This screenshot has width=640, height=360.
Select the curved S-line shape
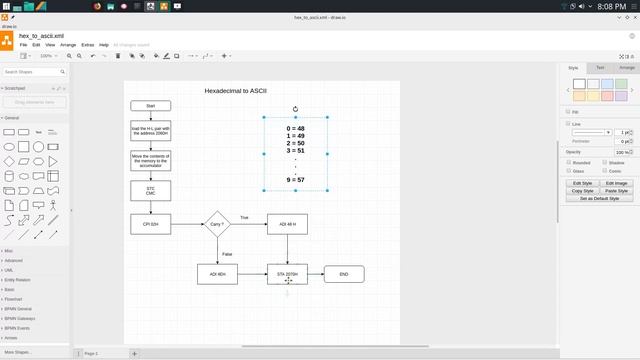pos(9,220)
